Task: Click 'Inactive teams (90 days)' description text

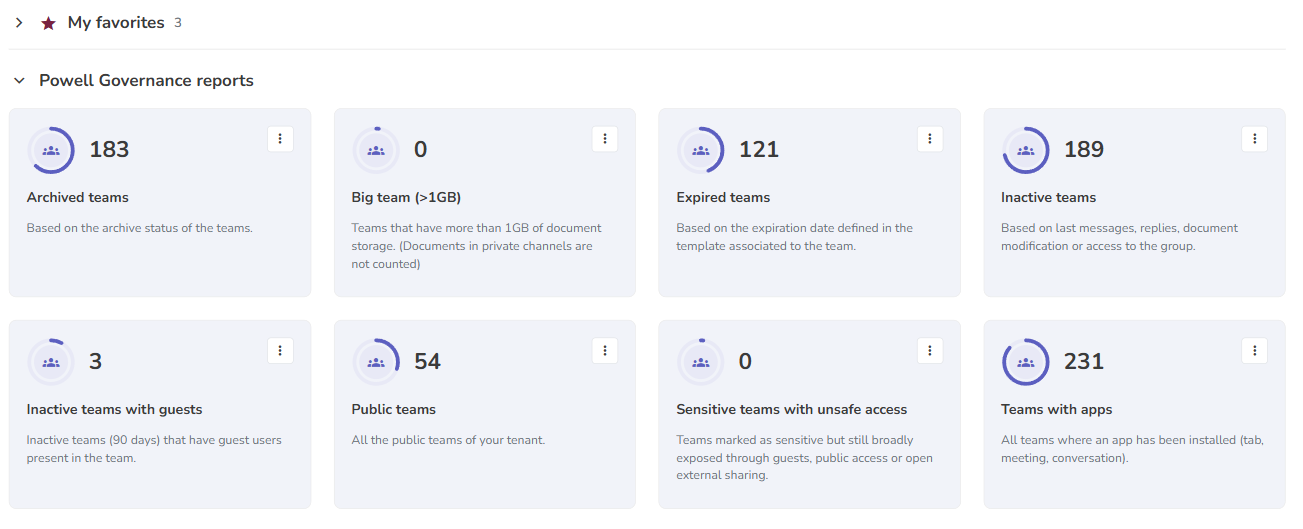Action: pyautogui.click(x=154, y=449)
